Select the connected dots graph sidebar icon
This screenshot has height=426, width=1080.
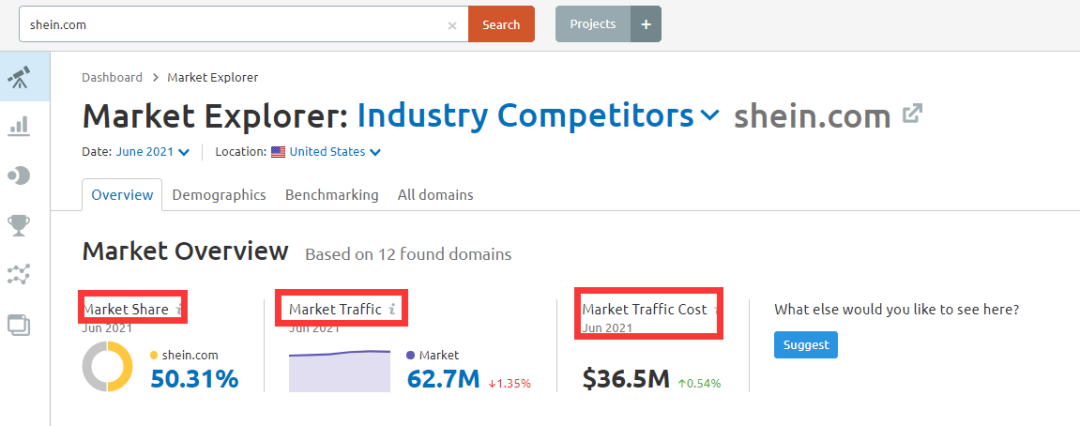pos(18,273)
